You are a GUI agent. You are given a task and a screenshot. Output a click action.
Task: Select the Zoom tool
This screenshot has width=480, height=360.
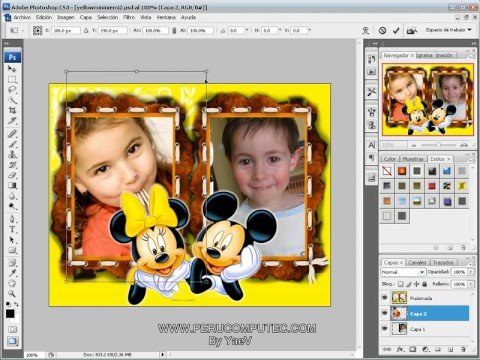(12, 293)
